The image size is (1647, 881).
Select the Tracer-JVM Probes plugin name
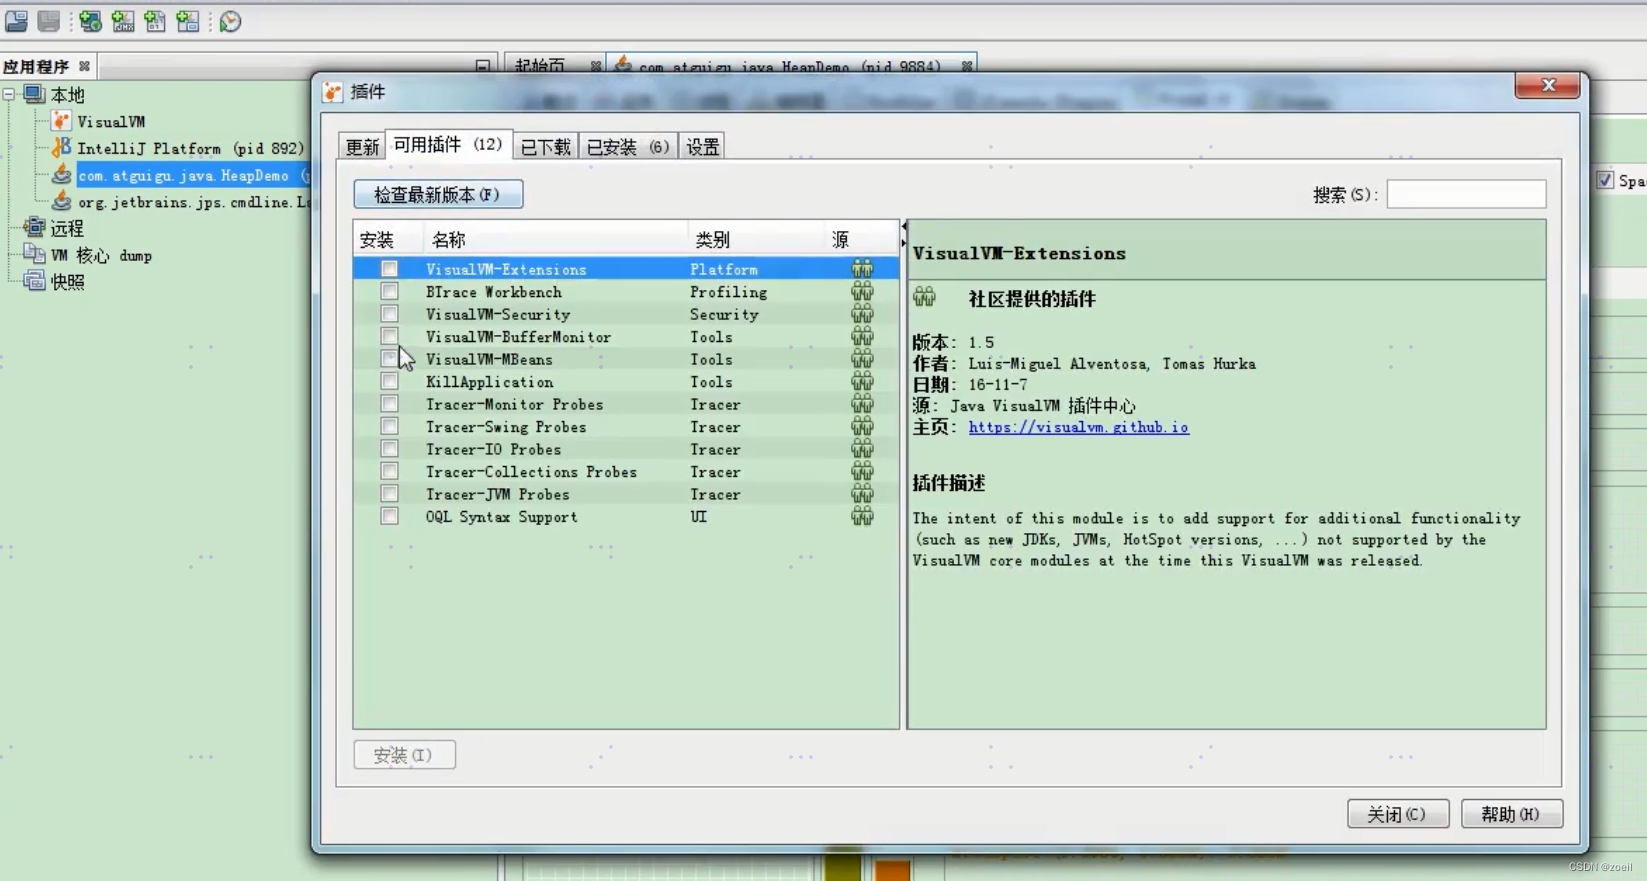pos(497,494)
